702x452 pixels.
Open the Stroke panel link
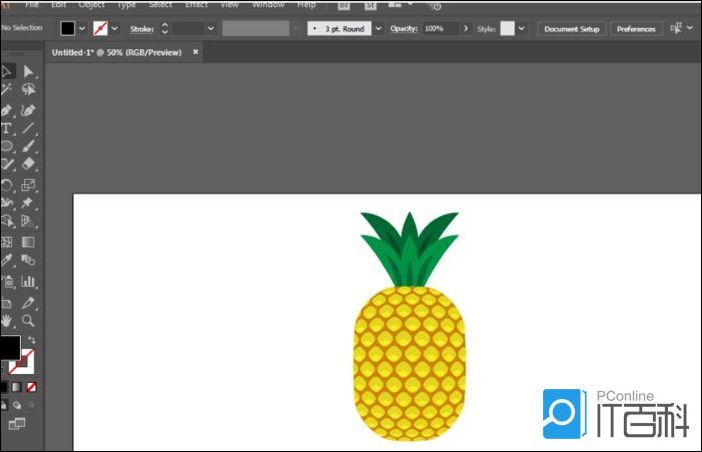coord(142,29)
